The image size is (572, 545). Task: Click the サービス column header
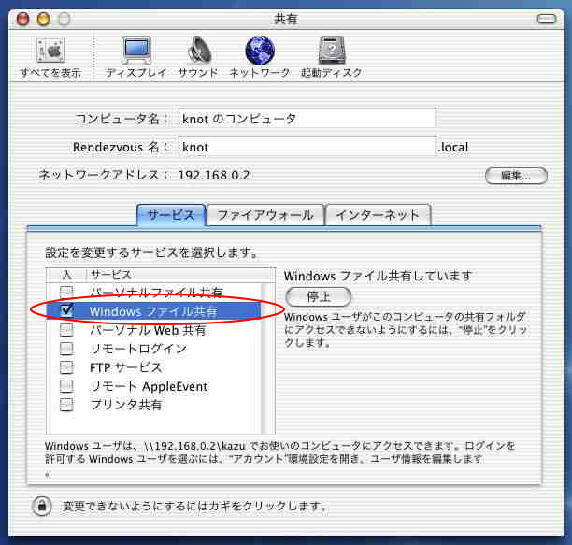click(181, 275)
